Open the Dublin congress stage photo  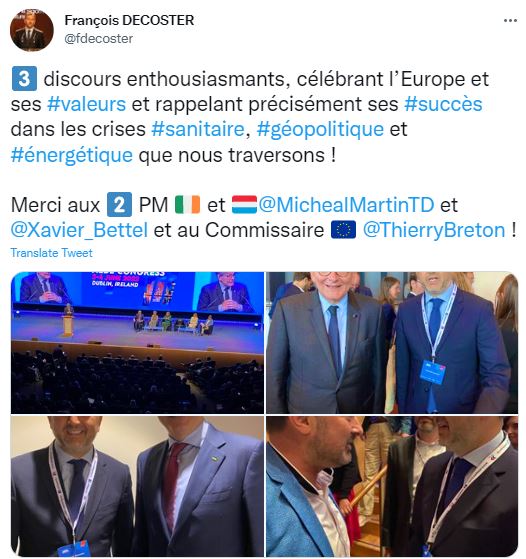pos(137,343)
